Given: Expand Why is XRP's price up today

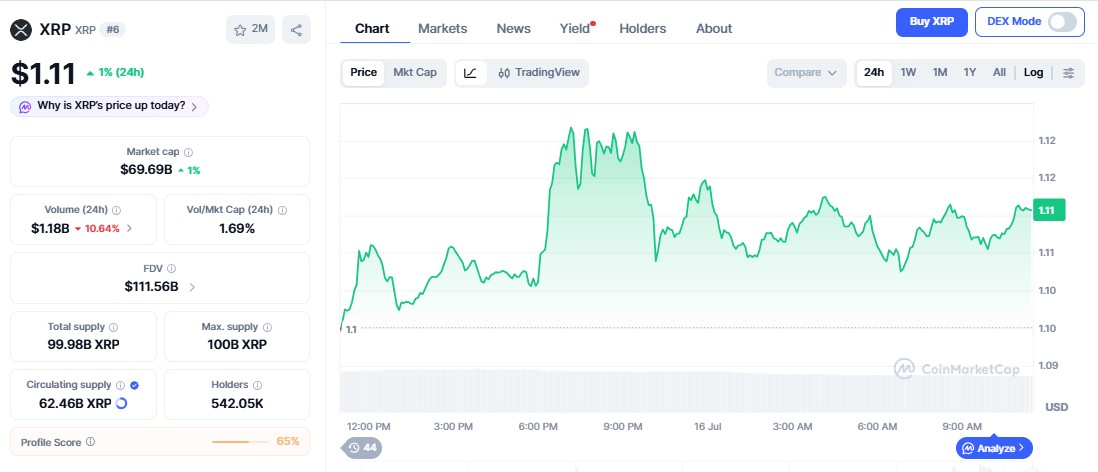Looking at the screenshot, I should [109, 106].
